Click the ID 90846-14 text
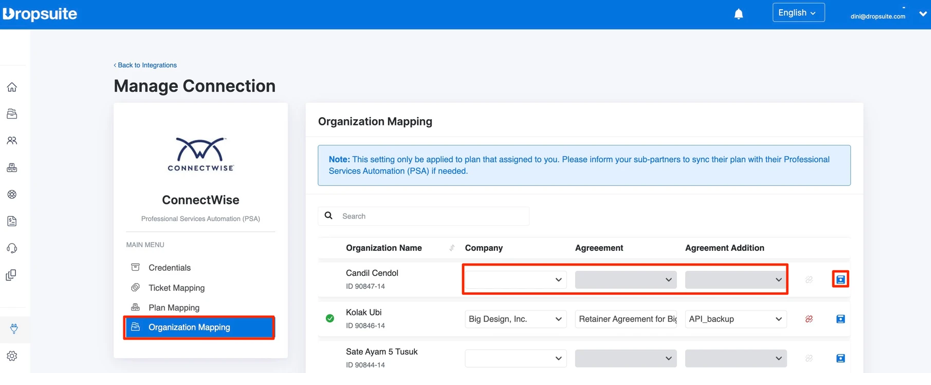 tap(366, 326)
